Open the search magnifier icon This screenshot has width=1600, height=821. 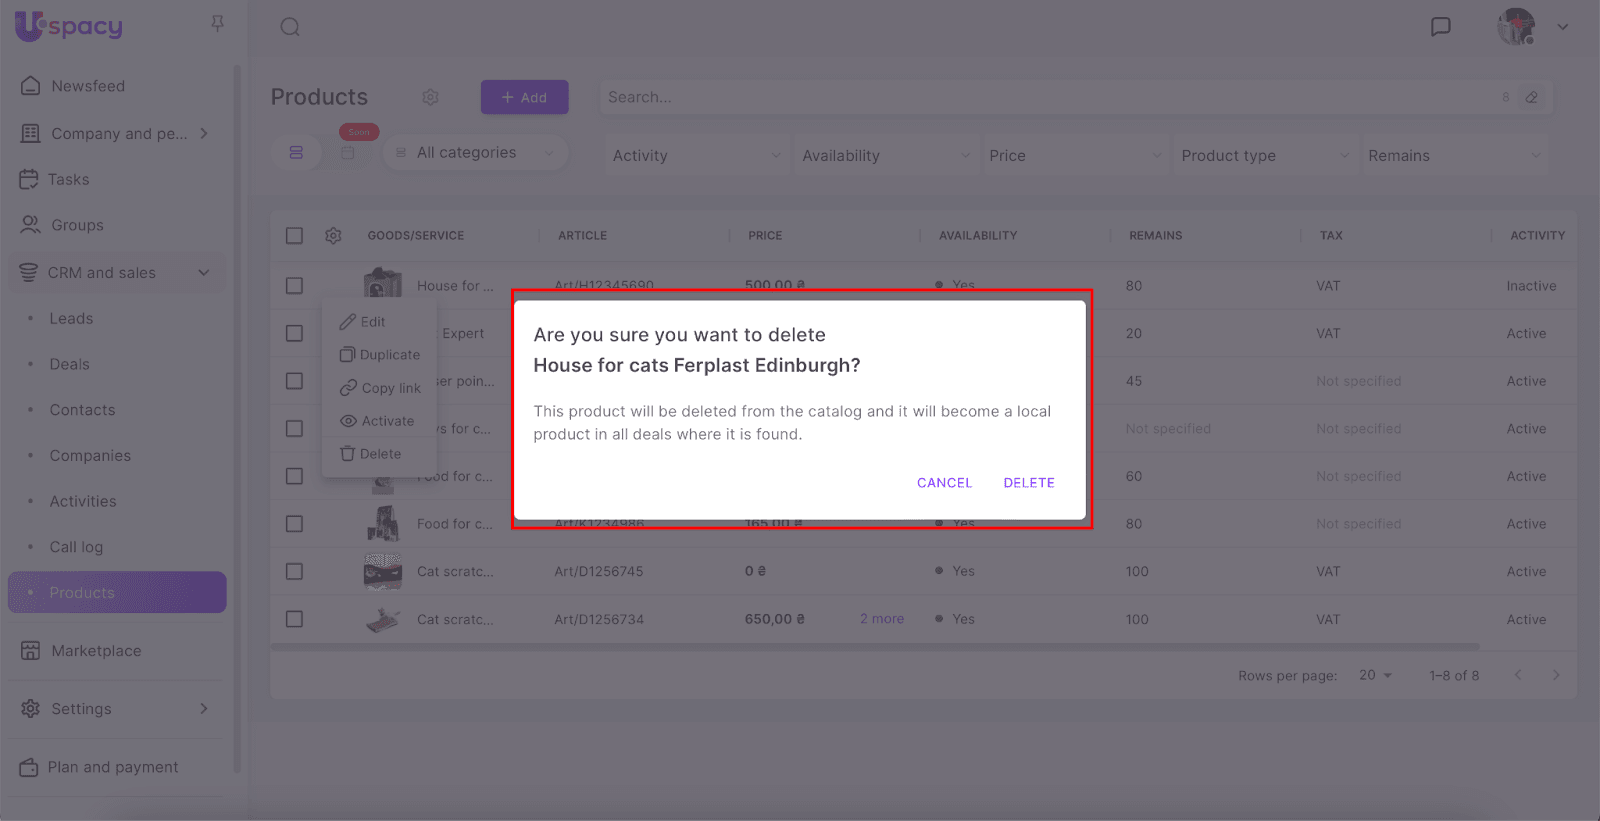pos(290,27)
